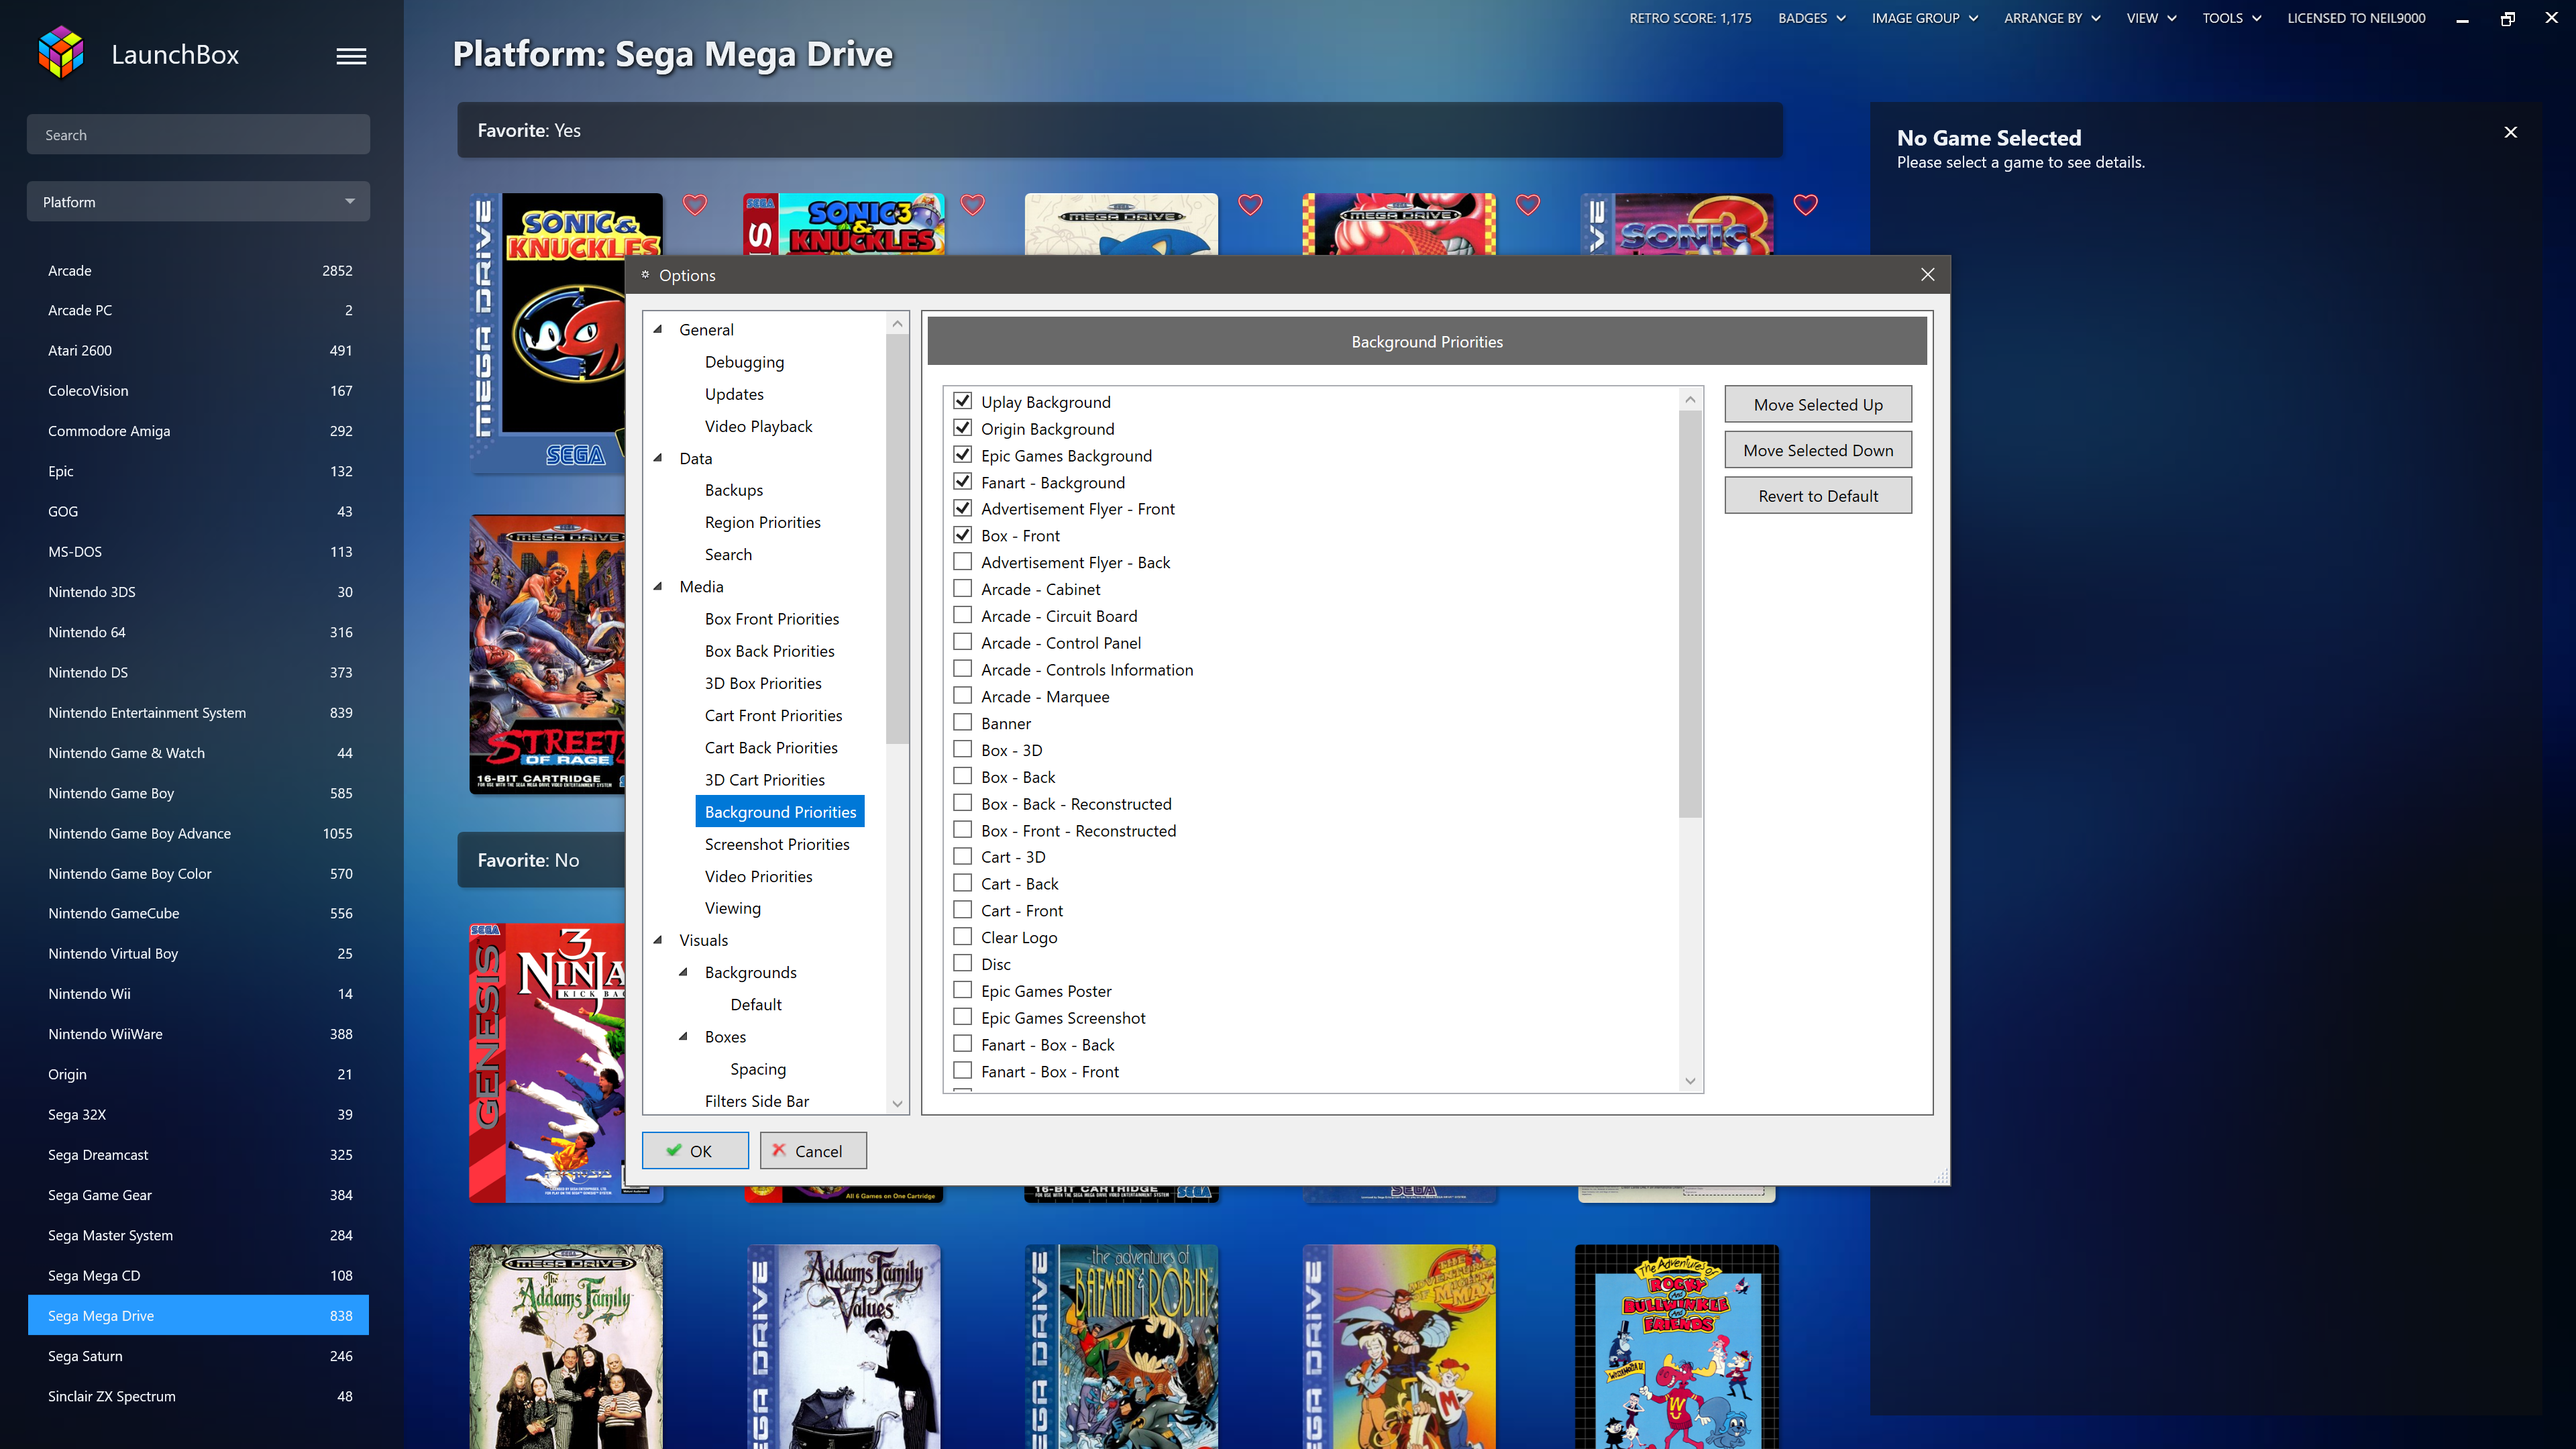Uncheck Fanart - Background
The height and width of the screenshot is (1449, 2576).
coord(962,482)
